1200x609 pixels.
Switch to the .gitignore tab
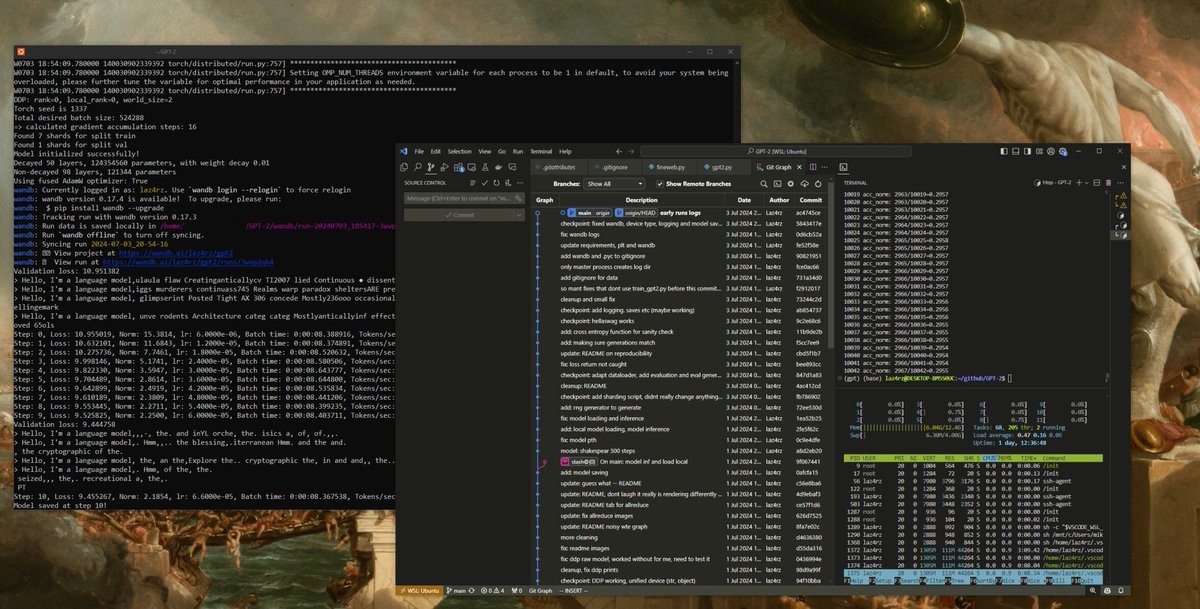click(x=615, y=167)
